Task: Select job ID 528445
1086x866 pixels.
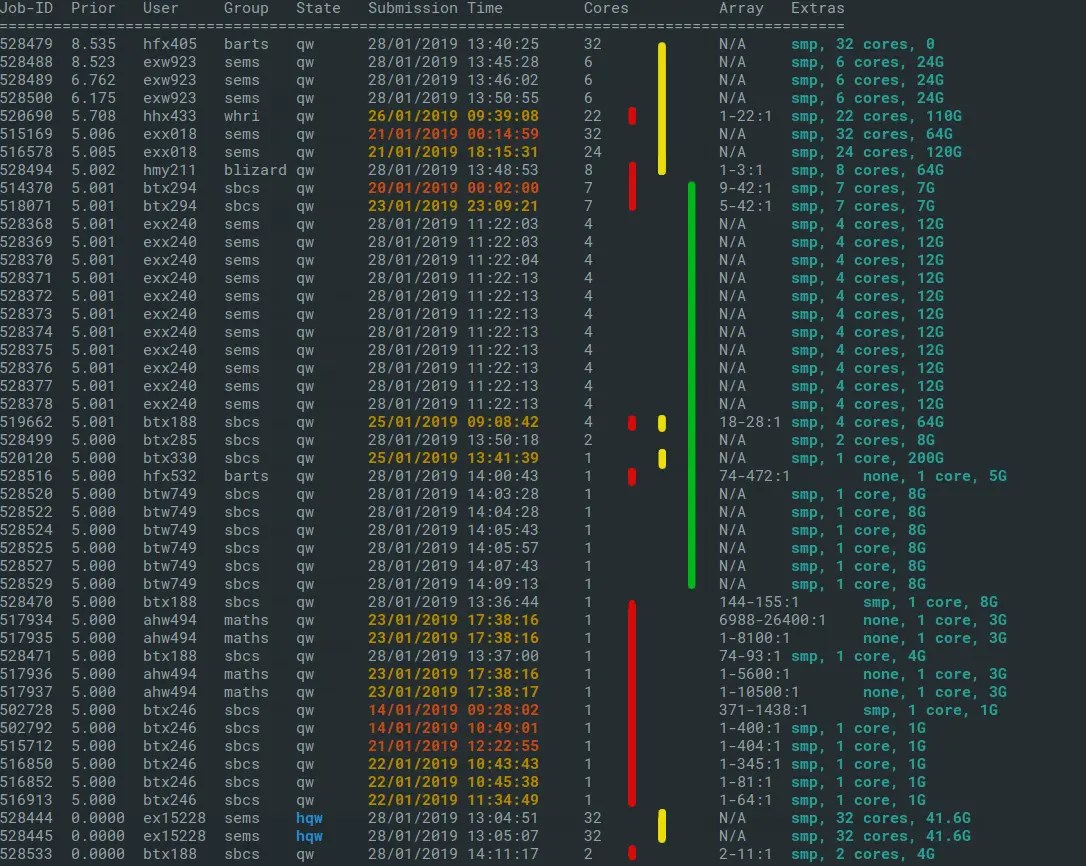Action: click(x=26, y=837)
